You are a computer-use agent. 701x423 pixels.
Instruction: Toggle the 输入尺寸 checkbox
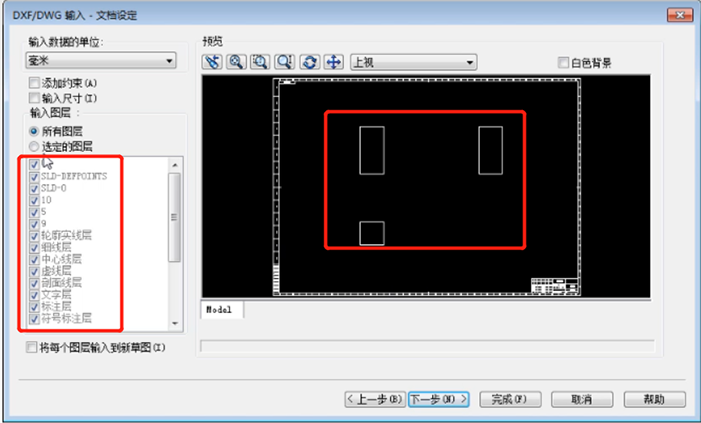(x=36, y=98)
